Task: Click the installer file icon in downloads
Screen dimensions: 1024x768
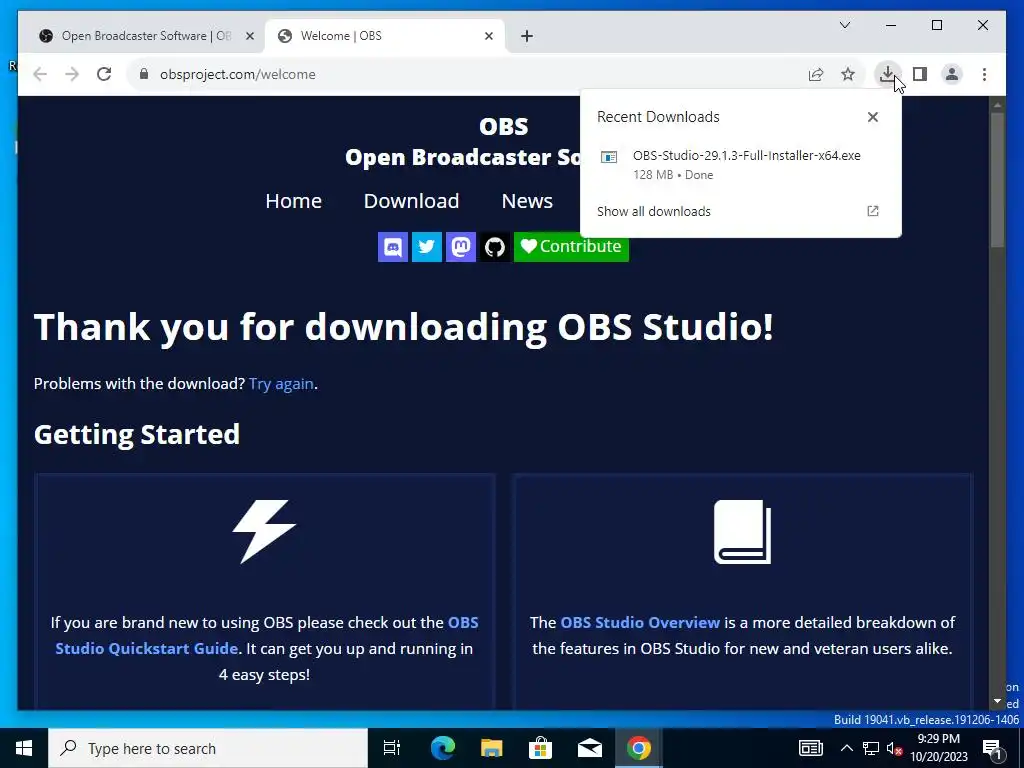Action: pos(609,157)
